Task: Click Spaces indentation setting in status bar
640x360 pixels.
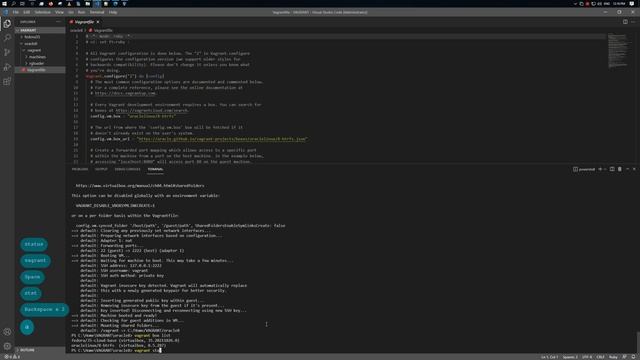Action: (570, 357)
